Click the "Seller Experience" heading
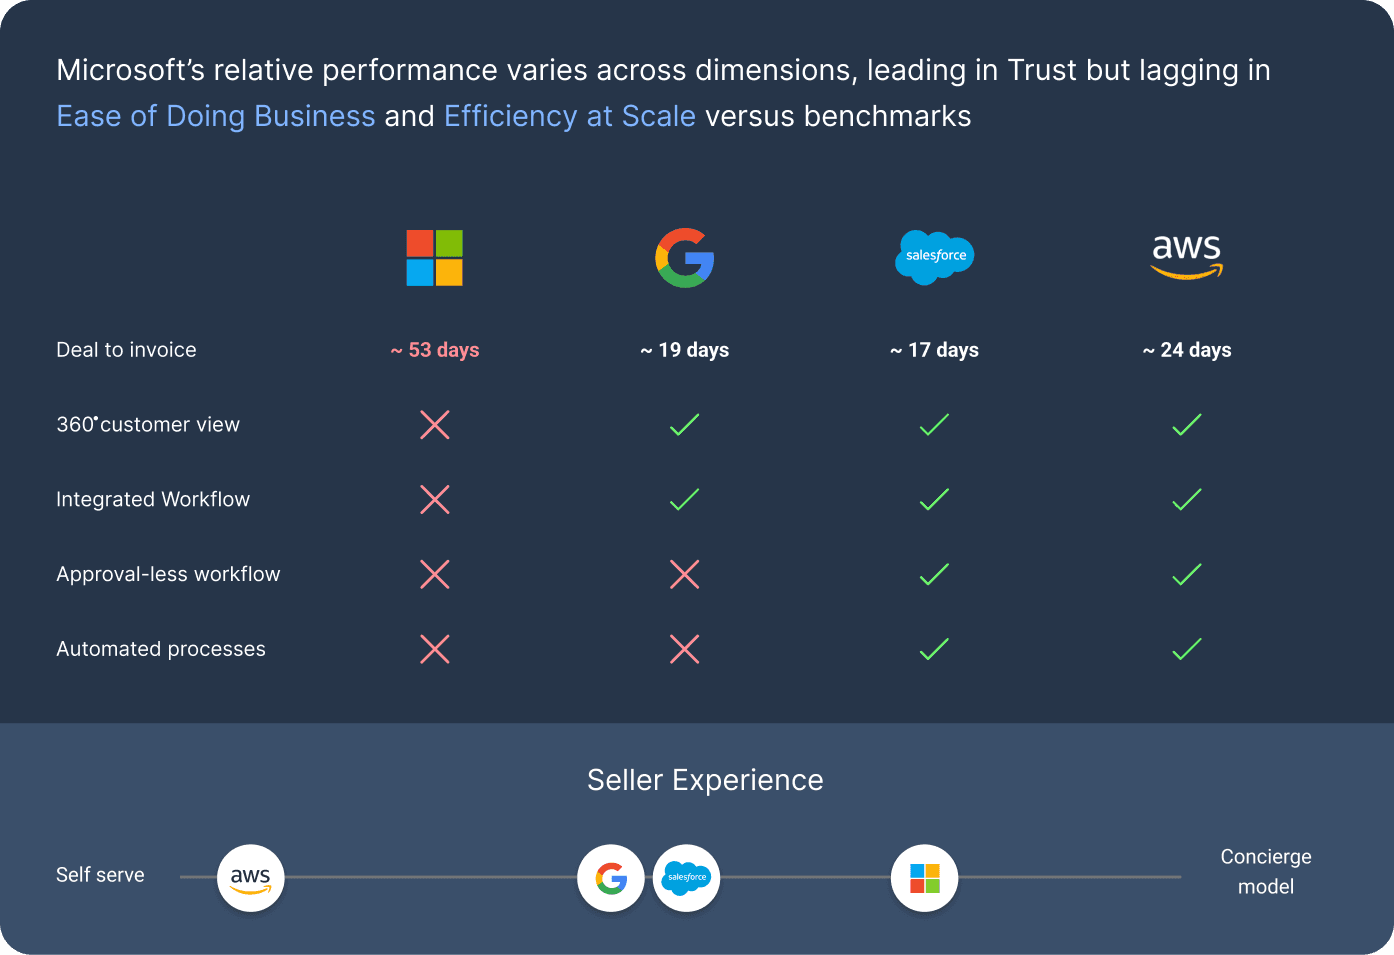 (705, 780)
